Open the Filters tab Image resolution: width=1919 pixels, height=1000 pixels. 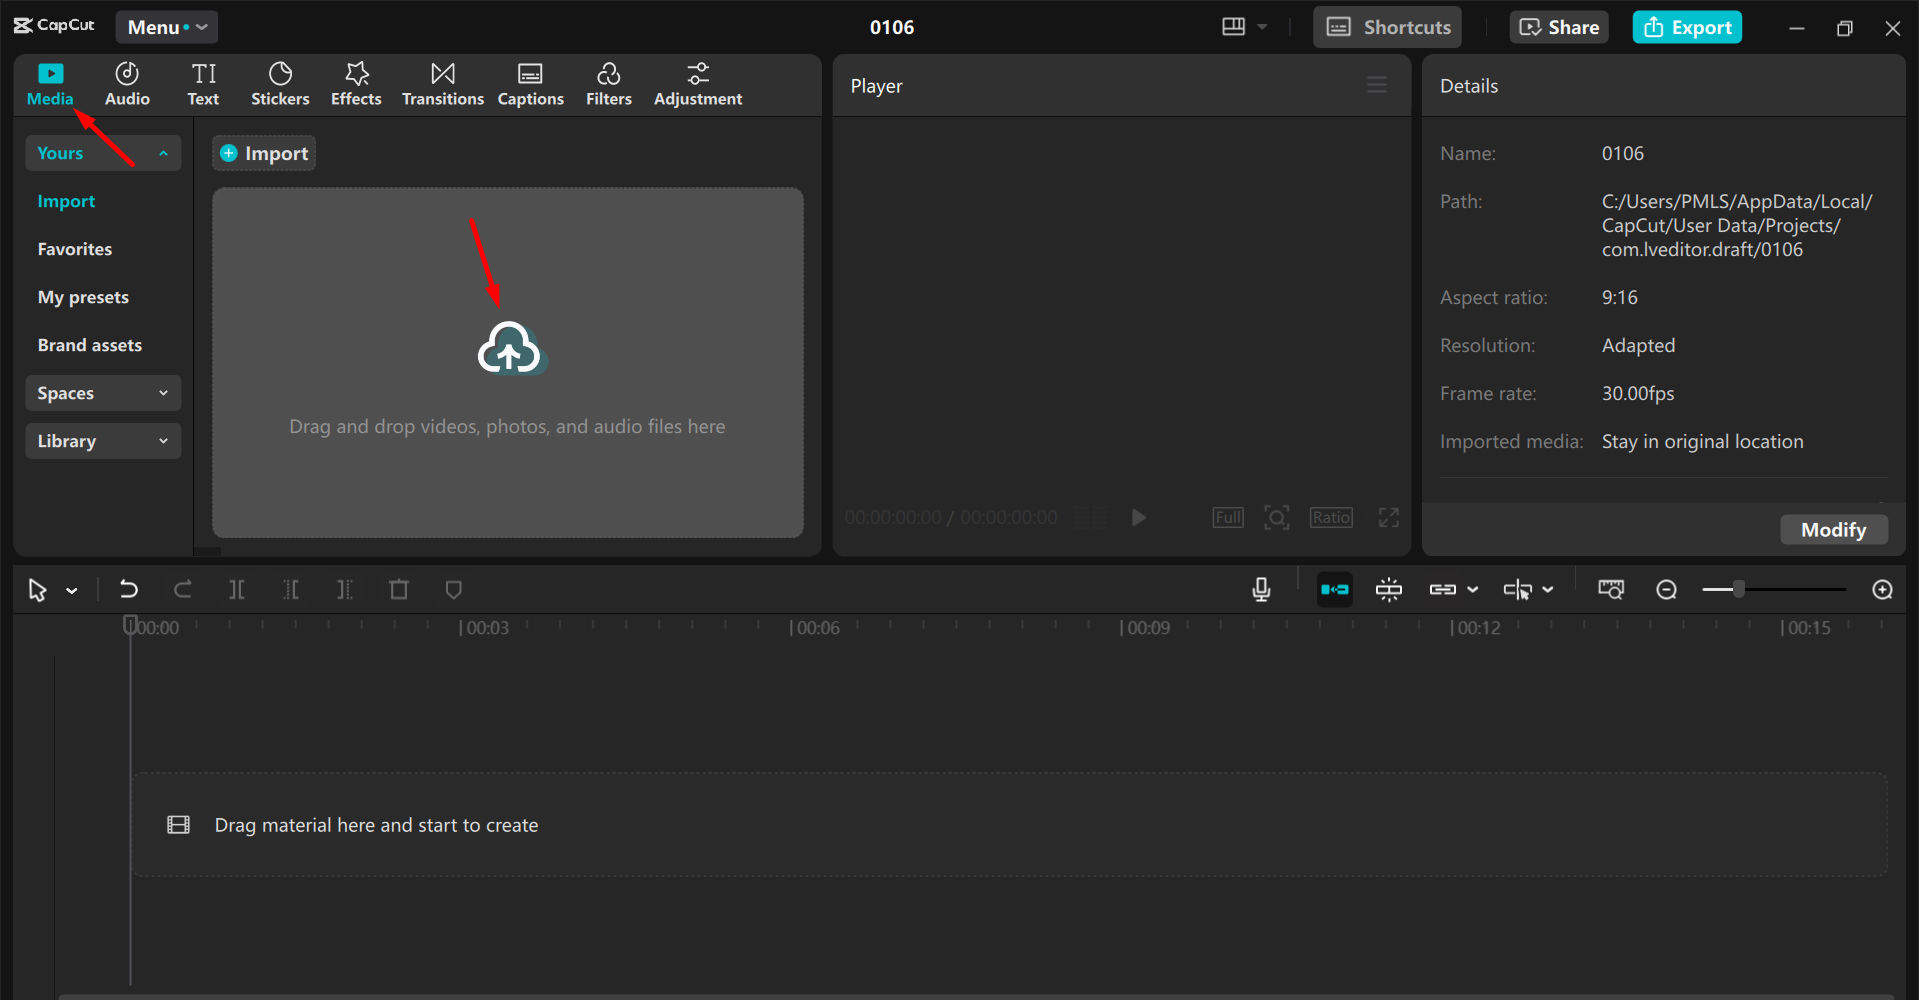coord(609,85)
